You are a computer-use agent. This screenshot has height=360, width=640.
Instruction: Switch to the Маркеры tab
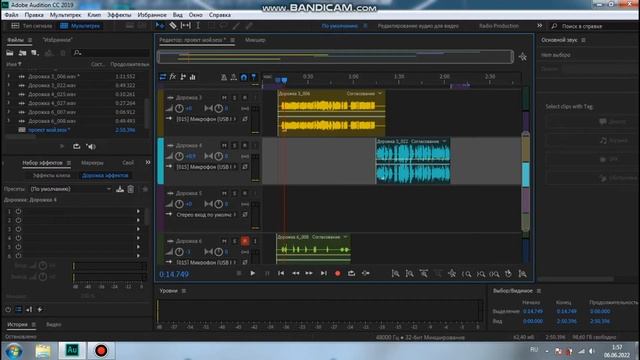92,162
